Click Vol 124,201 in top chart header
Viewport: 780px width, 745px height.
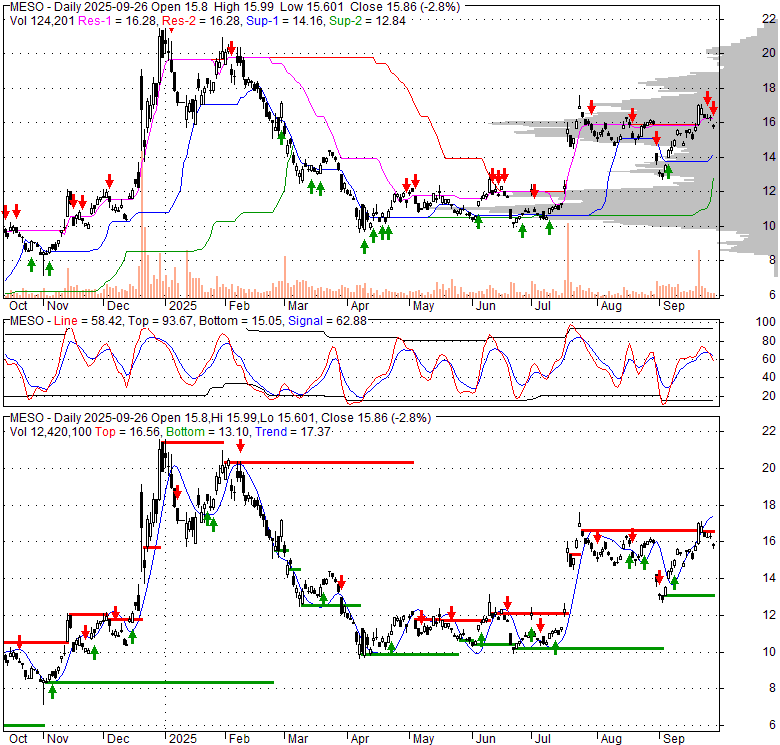pyautogui.click(x=42, y=21)
